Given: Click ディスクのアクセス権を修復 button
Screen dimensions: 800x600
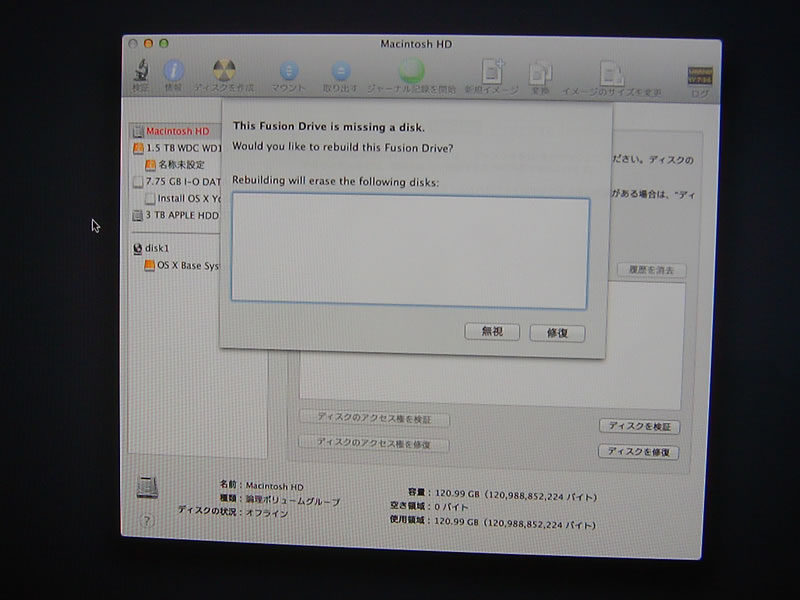Looking at the screenshot, I should 374,443.
